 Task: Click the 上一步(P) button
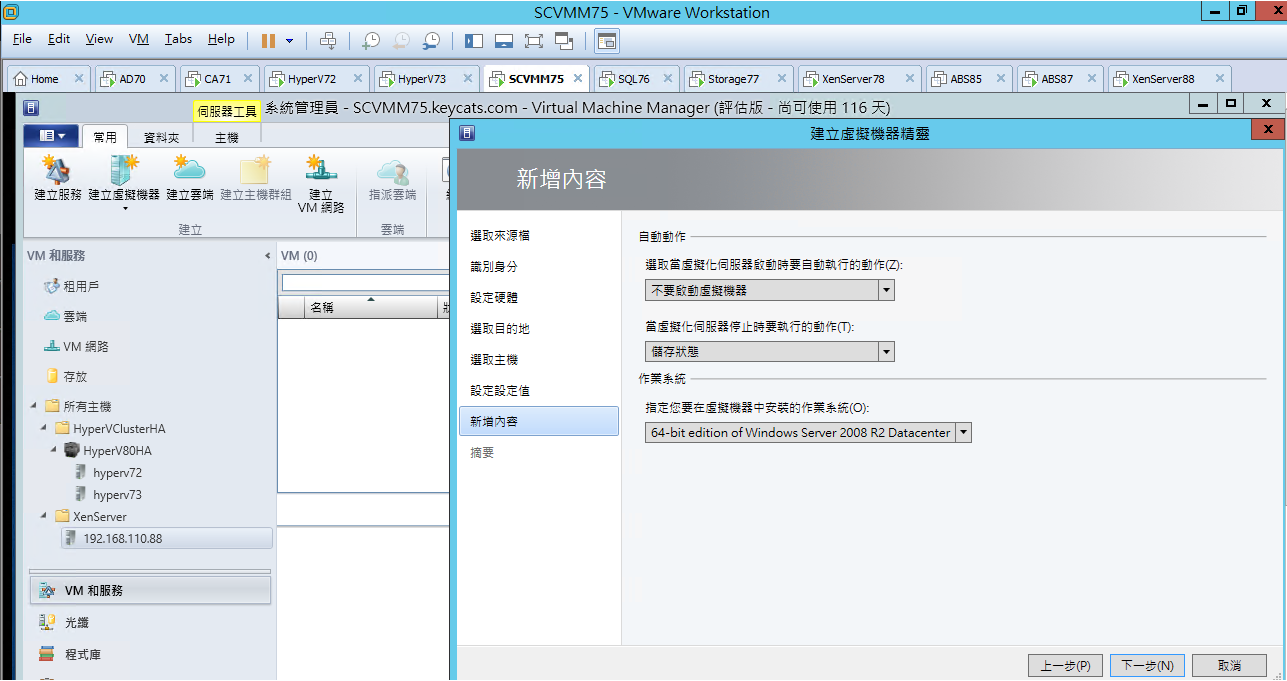(1065, 665)
